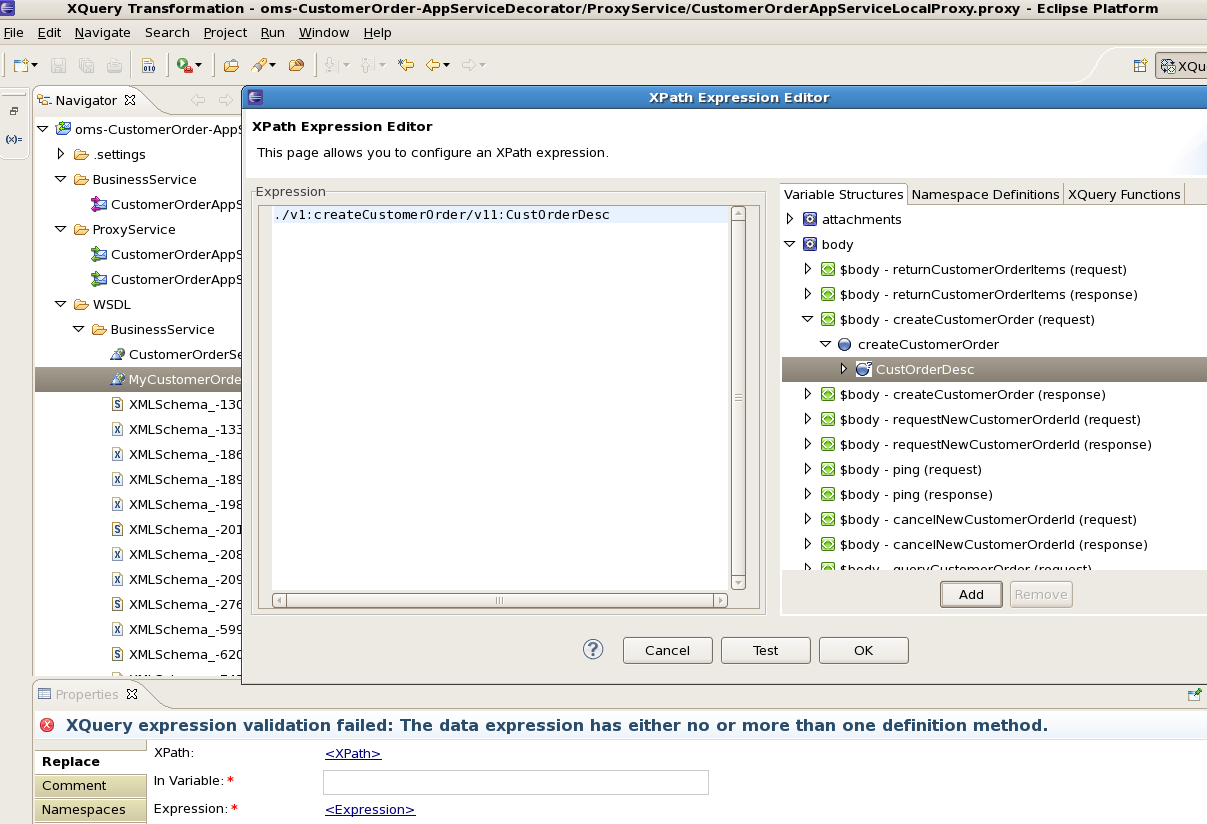
Task: Click the (x)= variables icon on left strip
Action: tap(14, 139)
